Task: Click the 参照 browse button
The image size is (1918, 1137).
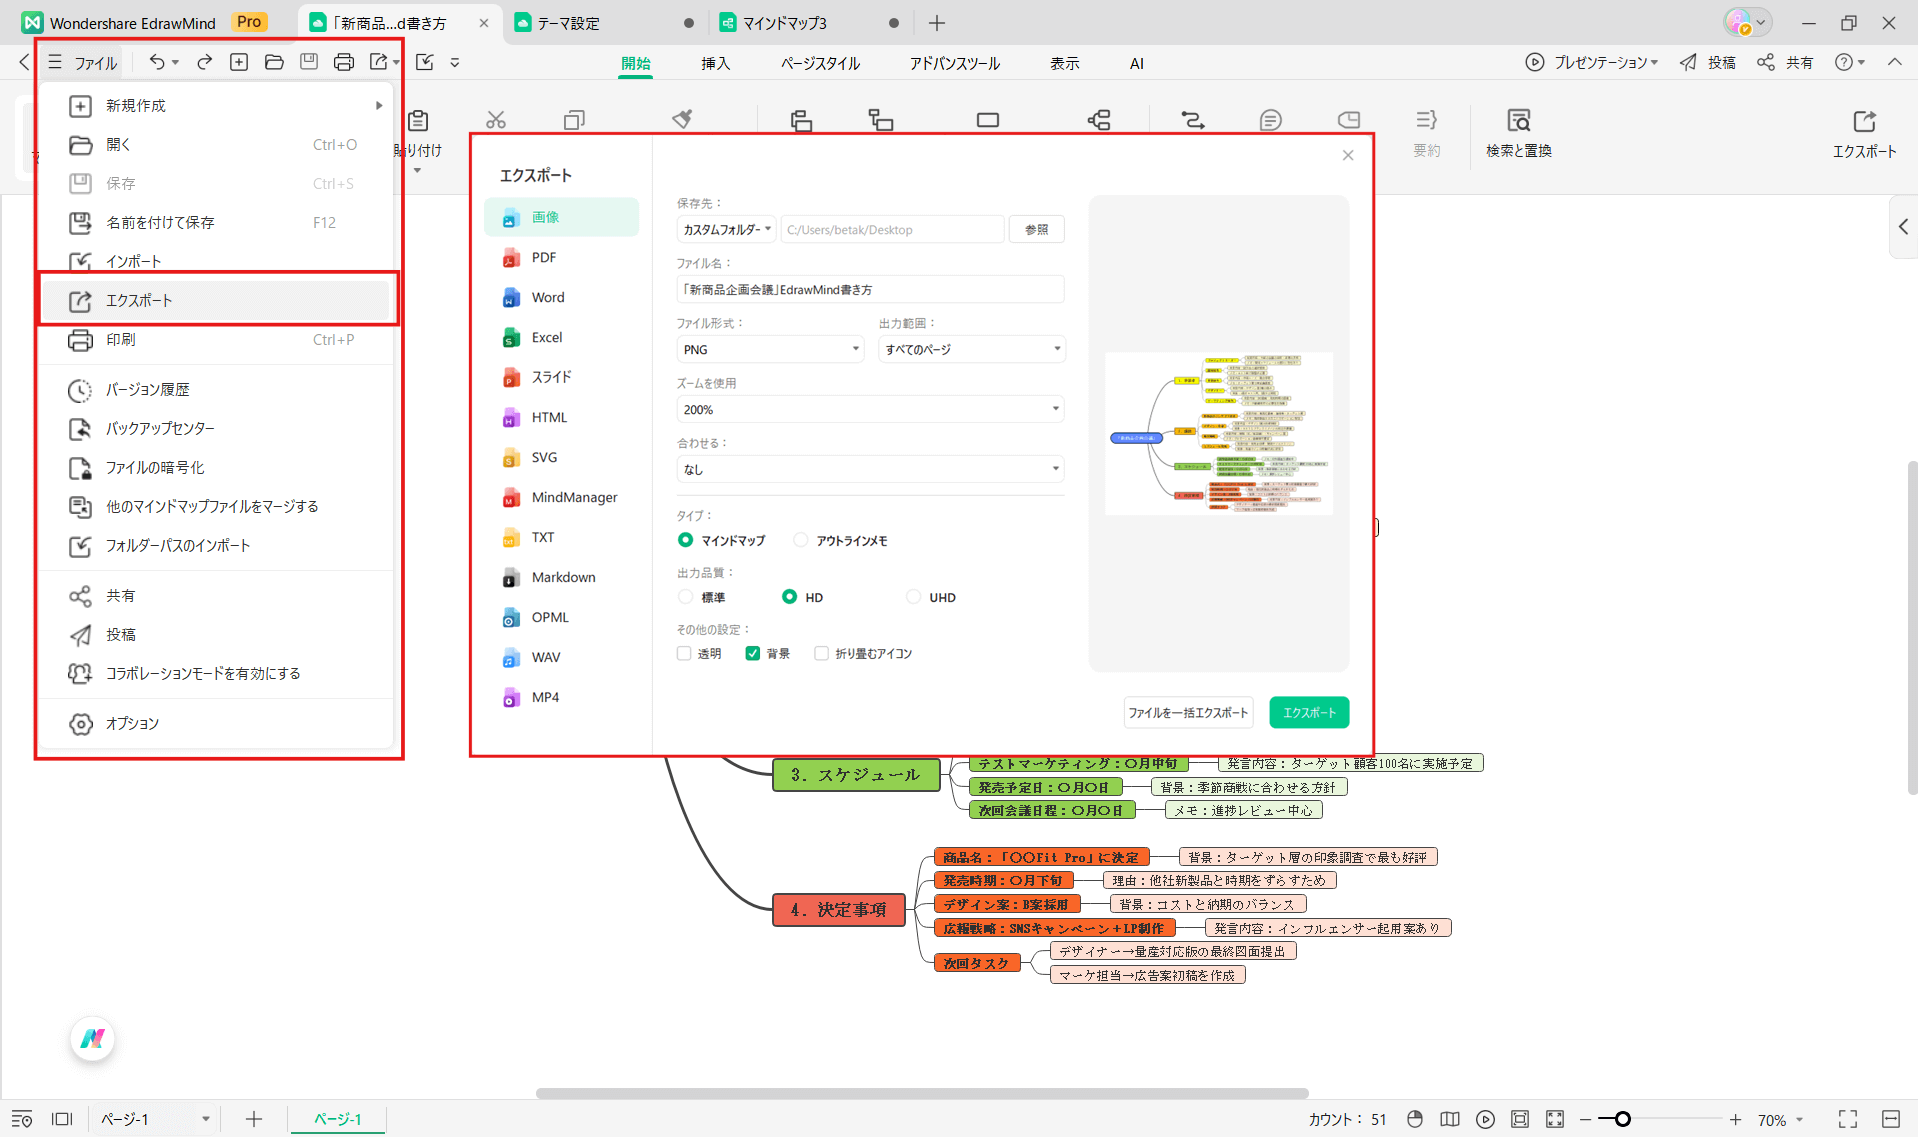Action: [x=1036, y=229]
